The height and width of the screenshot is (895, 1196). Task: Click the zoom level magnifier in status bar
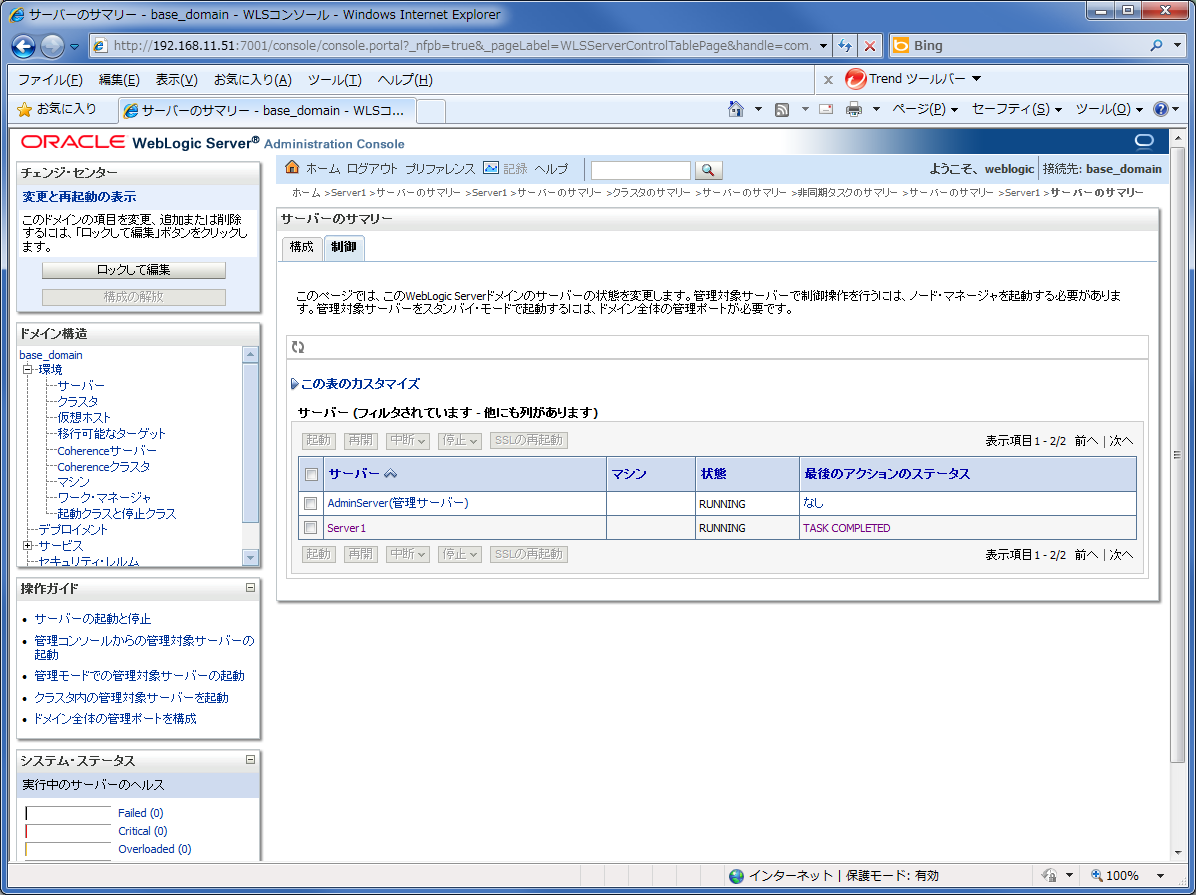point(1097,875)
